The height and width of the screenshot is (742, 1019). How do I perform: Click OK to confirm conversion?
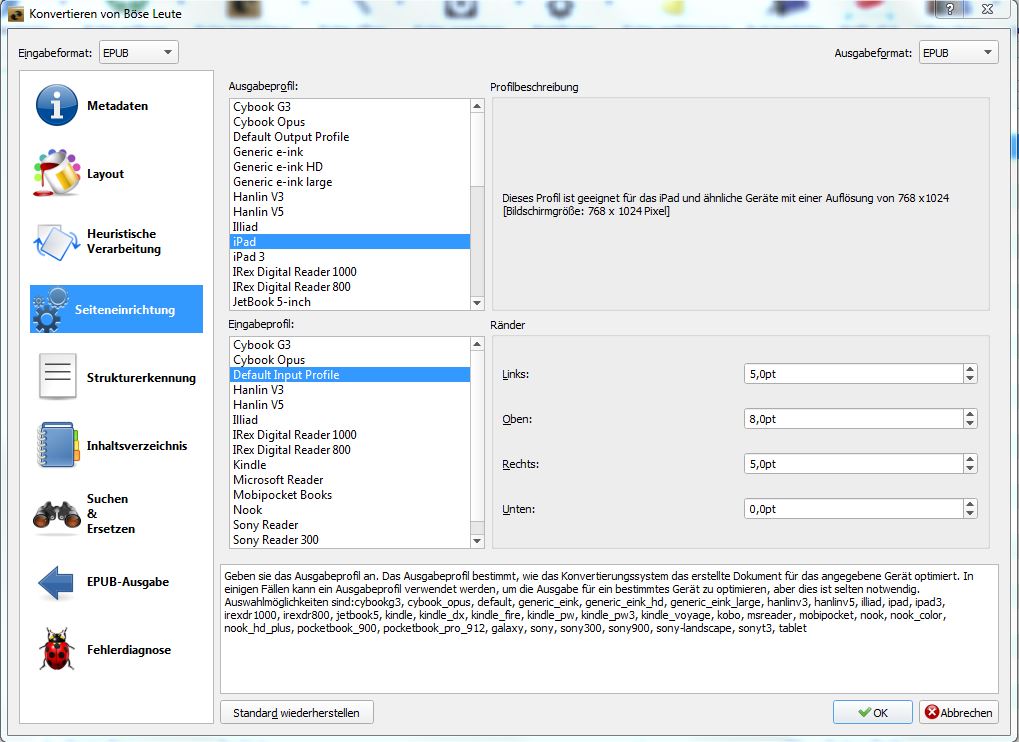pos(872,712)
